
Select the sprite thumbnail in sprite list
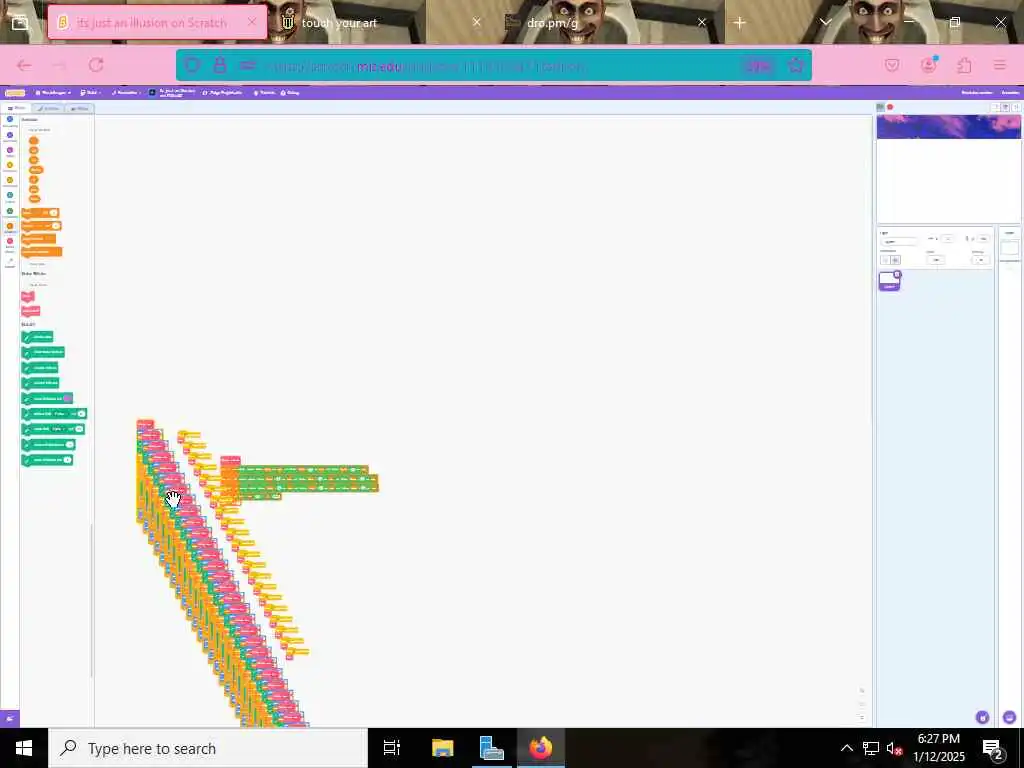889,281
